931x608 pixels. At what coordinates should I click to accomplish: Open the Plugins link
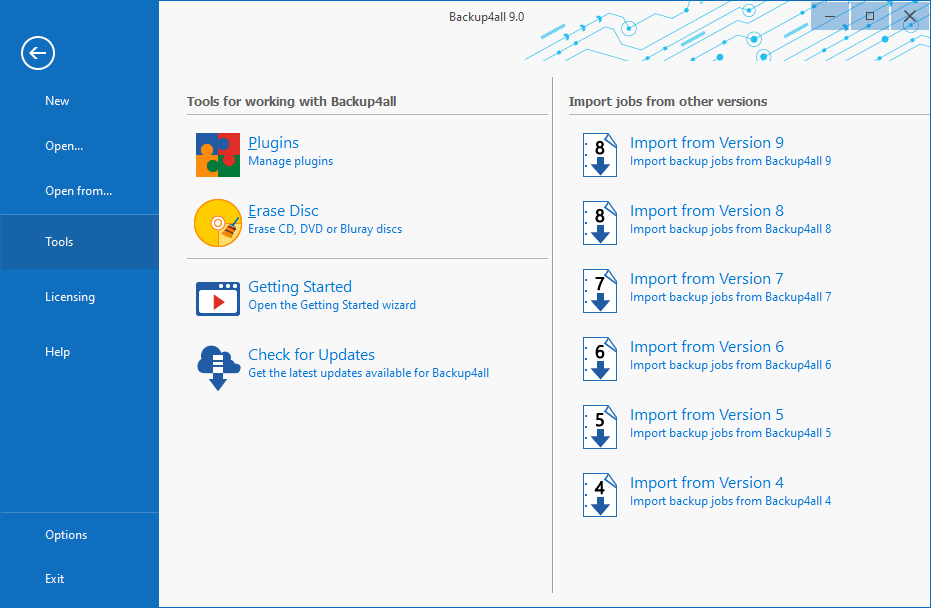tap(273, 143)
